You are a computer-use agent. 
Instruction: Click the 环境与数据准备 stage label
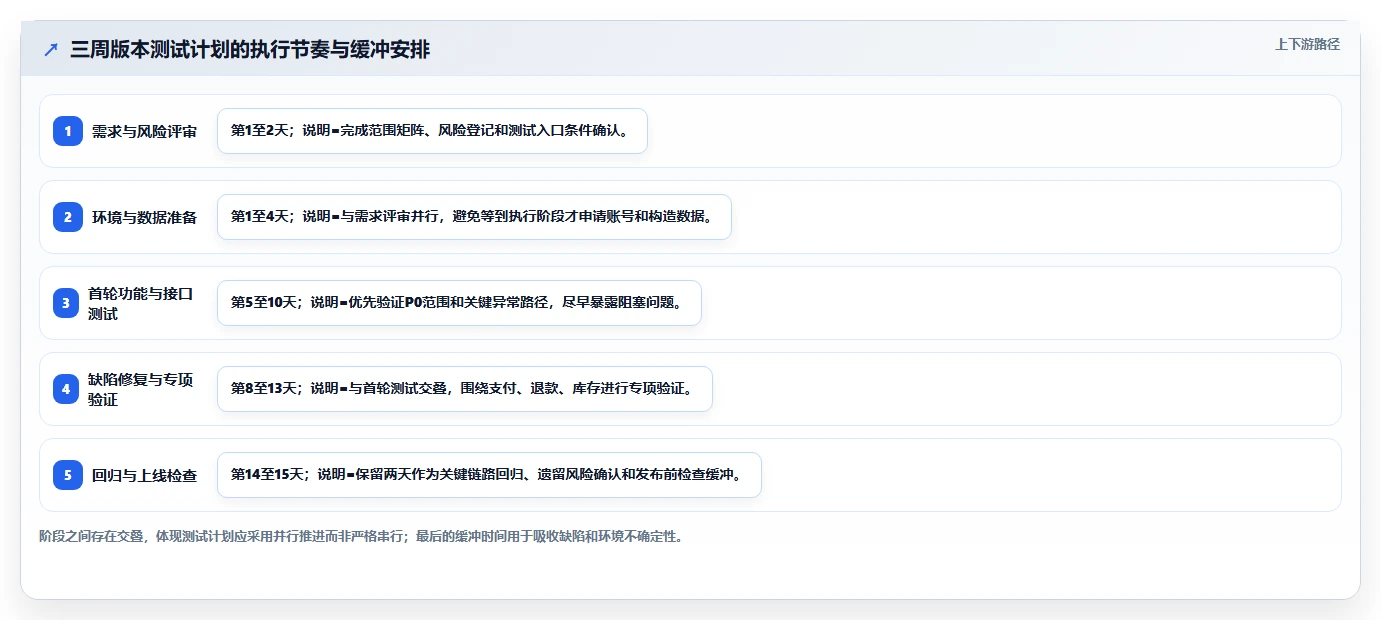coord(145,217)
